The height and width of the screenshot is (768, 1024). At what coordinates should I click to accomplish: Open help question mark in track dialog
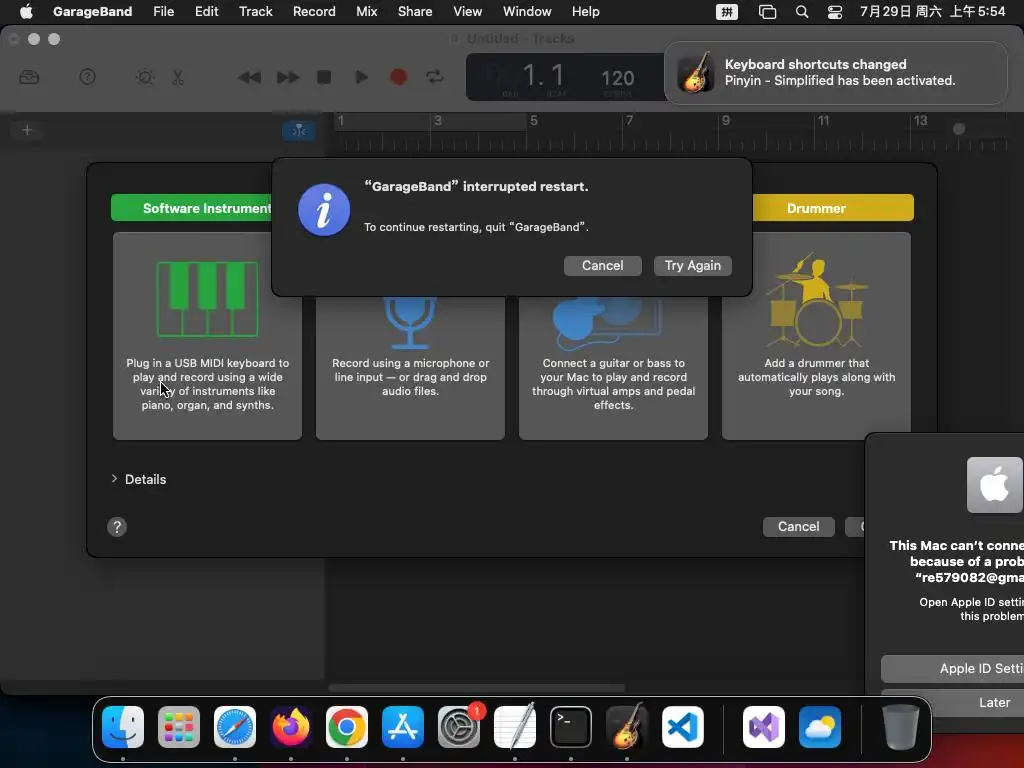point(117,527)
